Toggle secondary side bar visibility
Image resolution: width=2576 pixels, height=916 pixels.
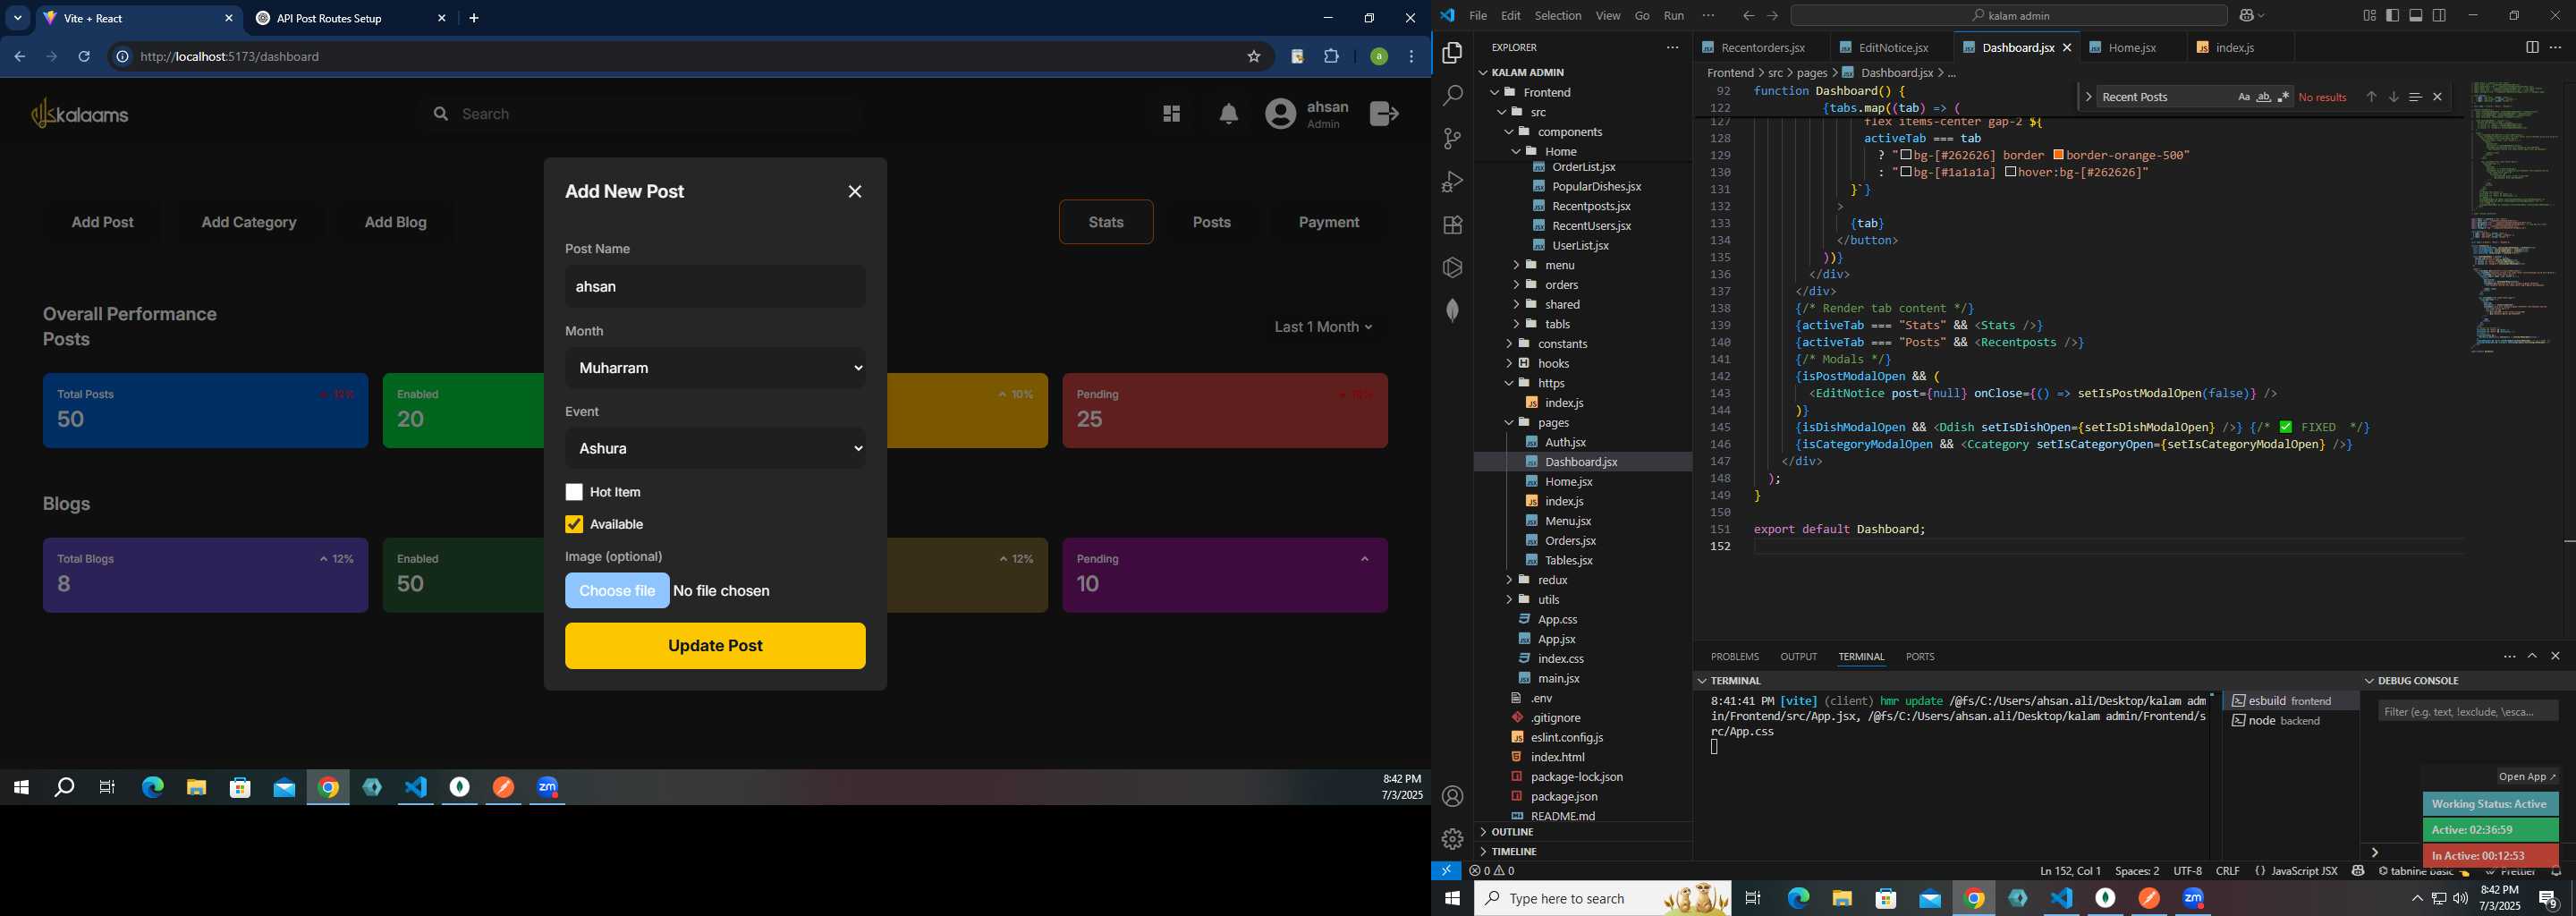click(2439, 15)
